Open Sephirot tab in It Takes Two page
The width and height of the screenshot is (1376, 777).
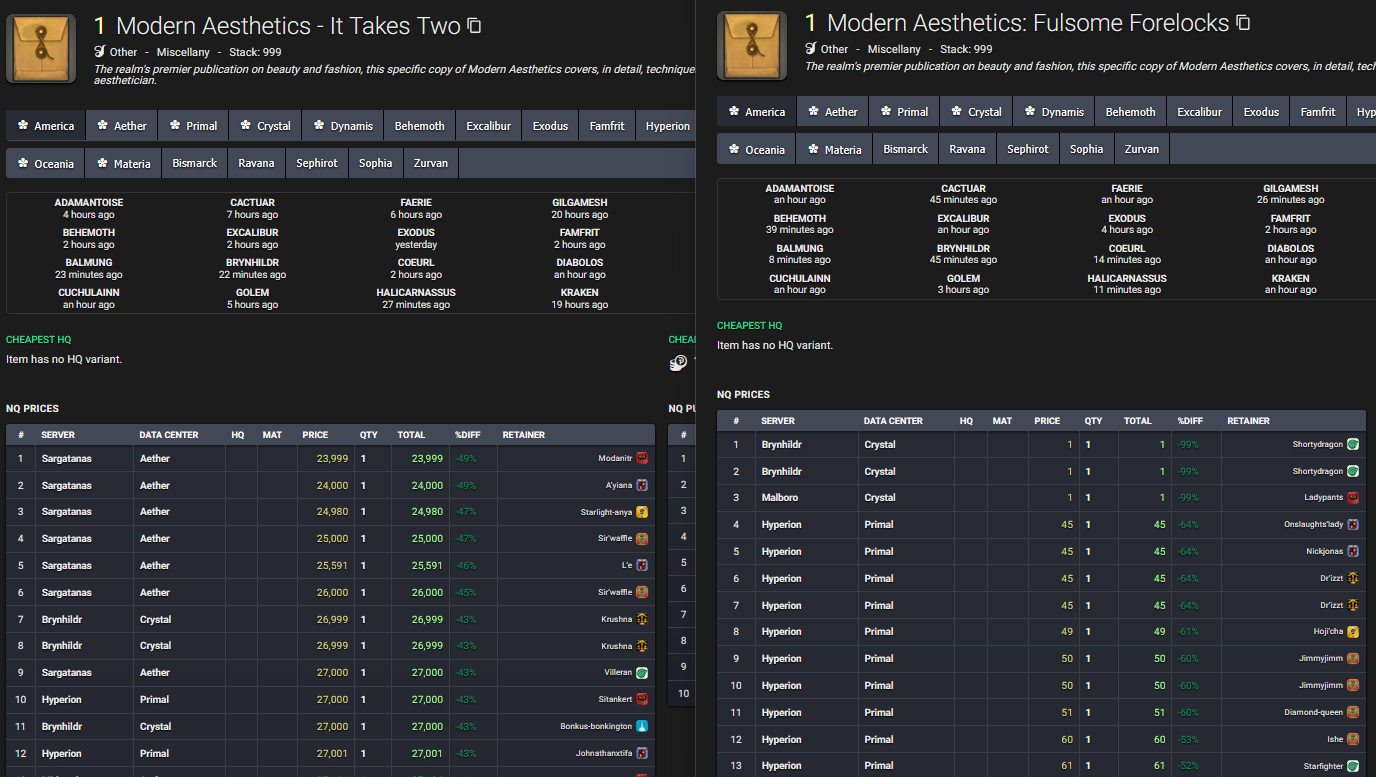tap(317, 163)
